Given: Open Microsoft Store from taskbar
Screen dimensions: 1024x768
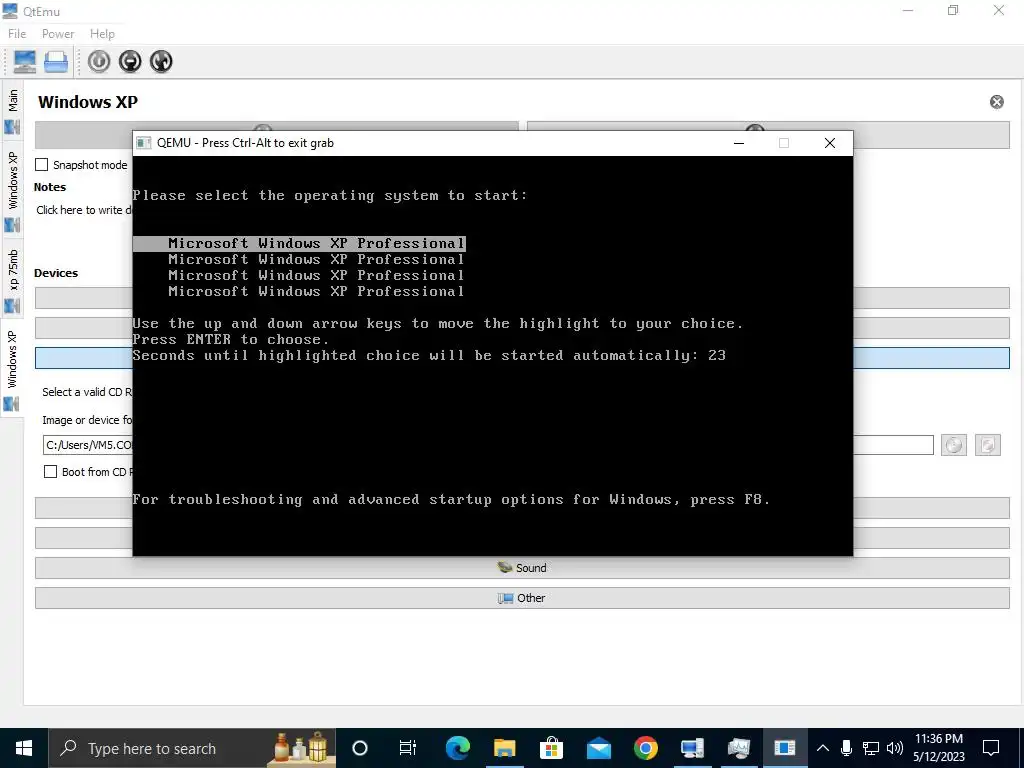Looking at the screenshot, I should click(x=551, y=748).
